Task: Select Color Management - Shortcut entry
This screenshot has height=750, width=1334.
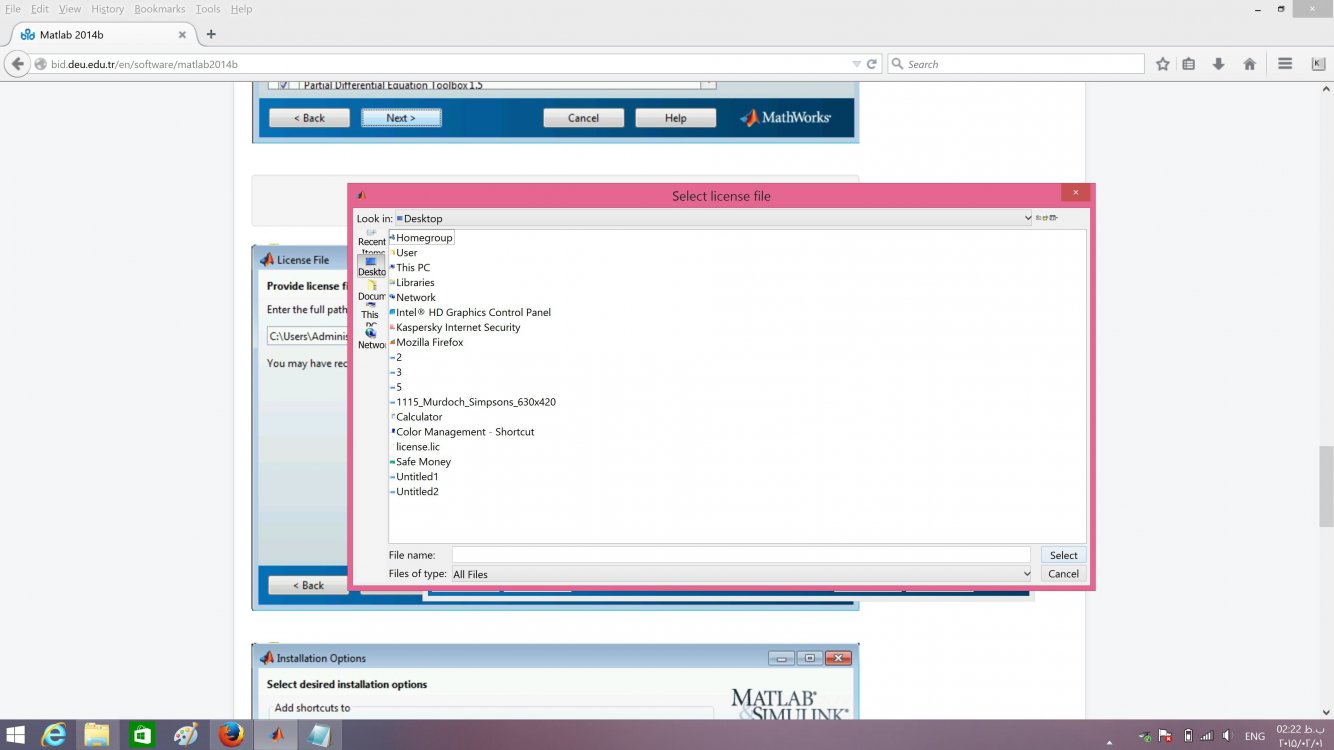Action: coord(463,432)
